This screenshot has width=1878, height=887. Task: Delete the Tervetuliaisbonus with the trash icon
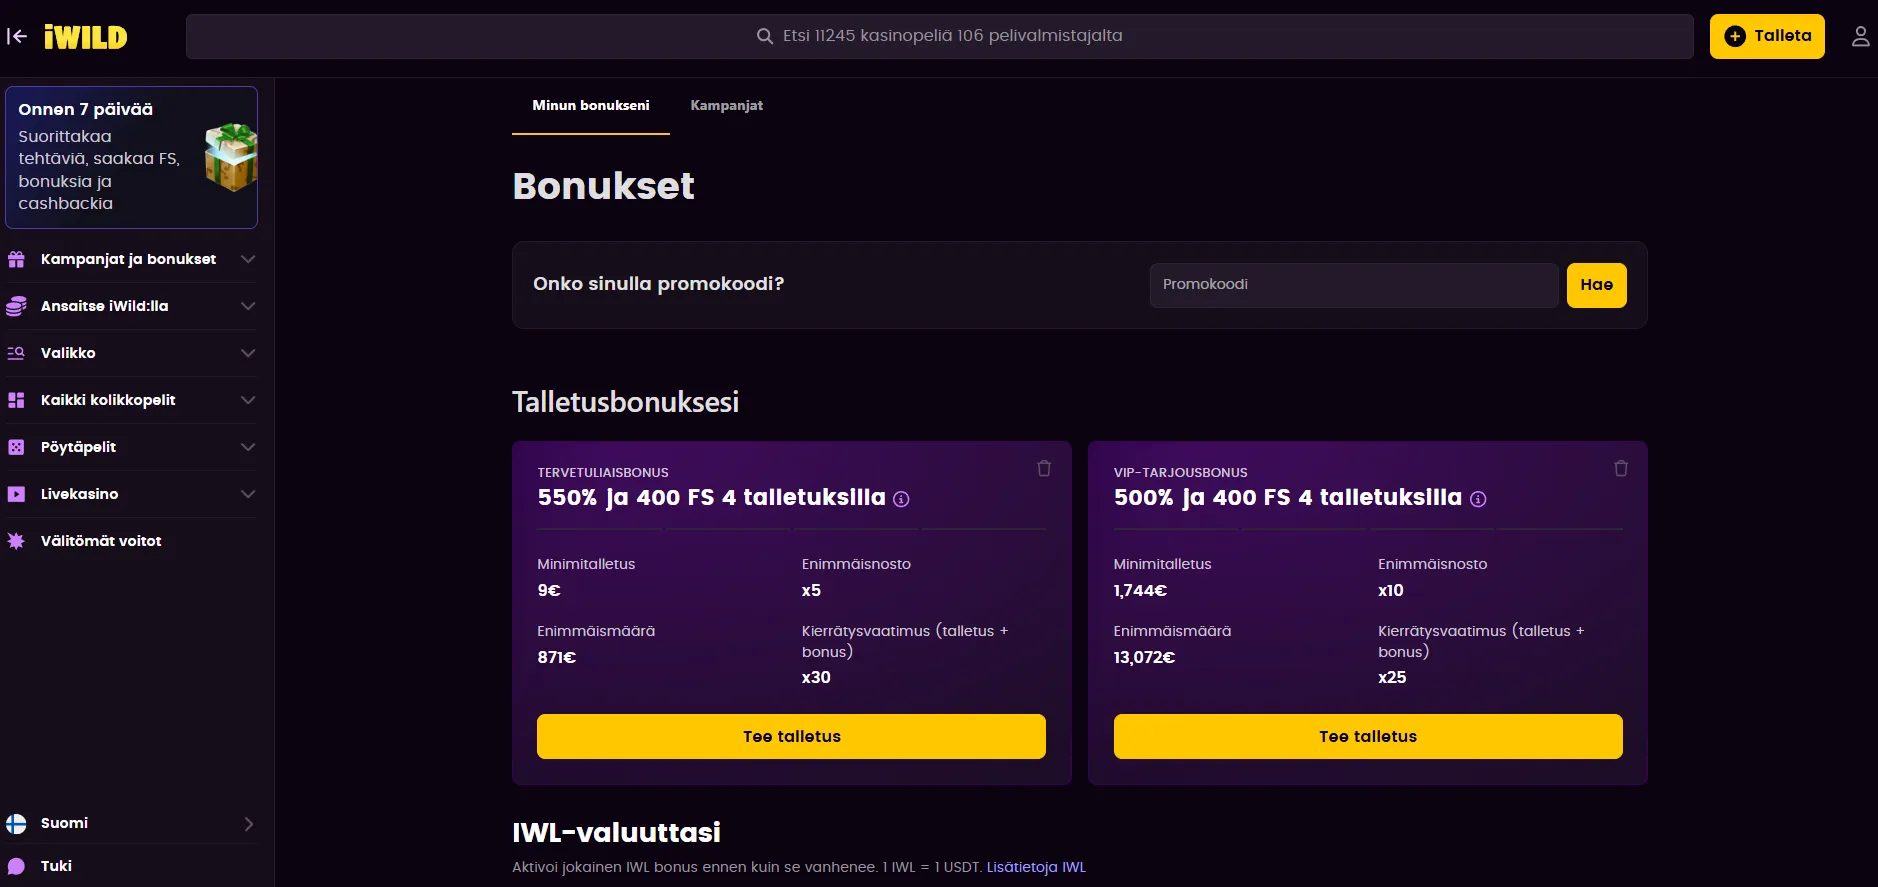click(1044, 468)
